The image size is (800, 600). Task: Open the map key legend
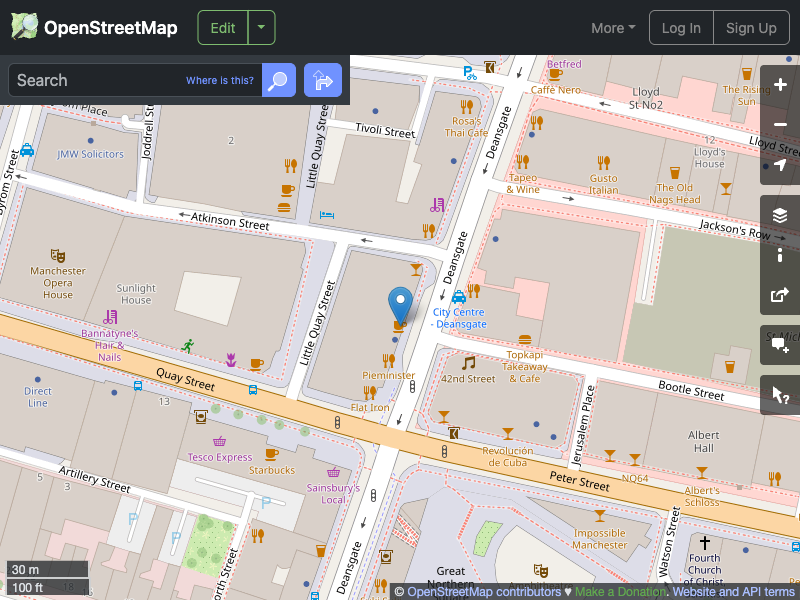coord(780,255)
